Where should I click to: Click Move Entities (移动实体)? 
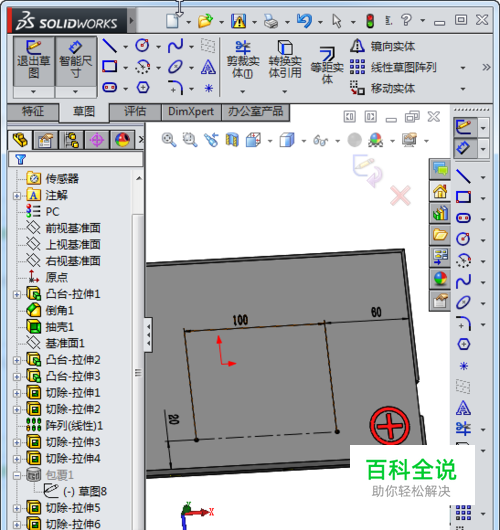click(382, 88)
